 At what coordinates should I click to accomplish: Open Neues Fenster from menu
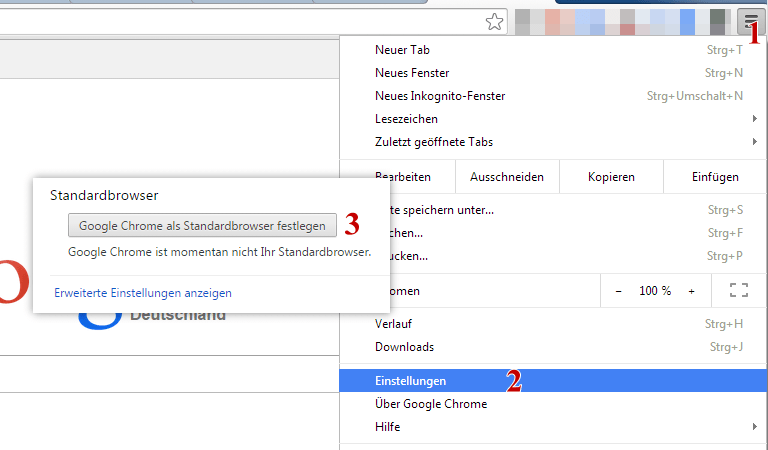[x=553, y=73]
